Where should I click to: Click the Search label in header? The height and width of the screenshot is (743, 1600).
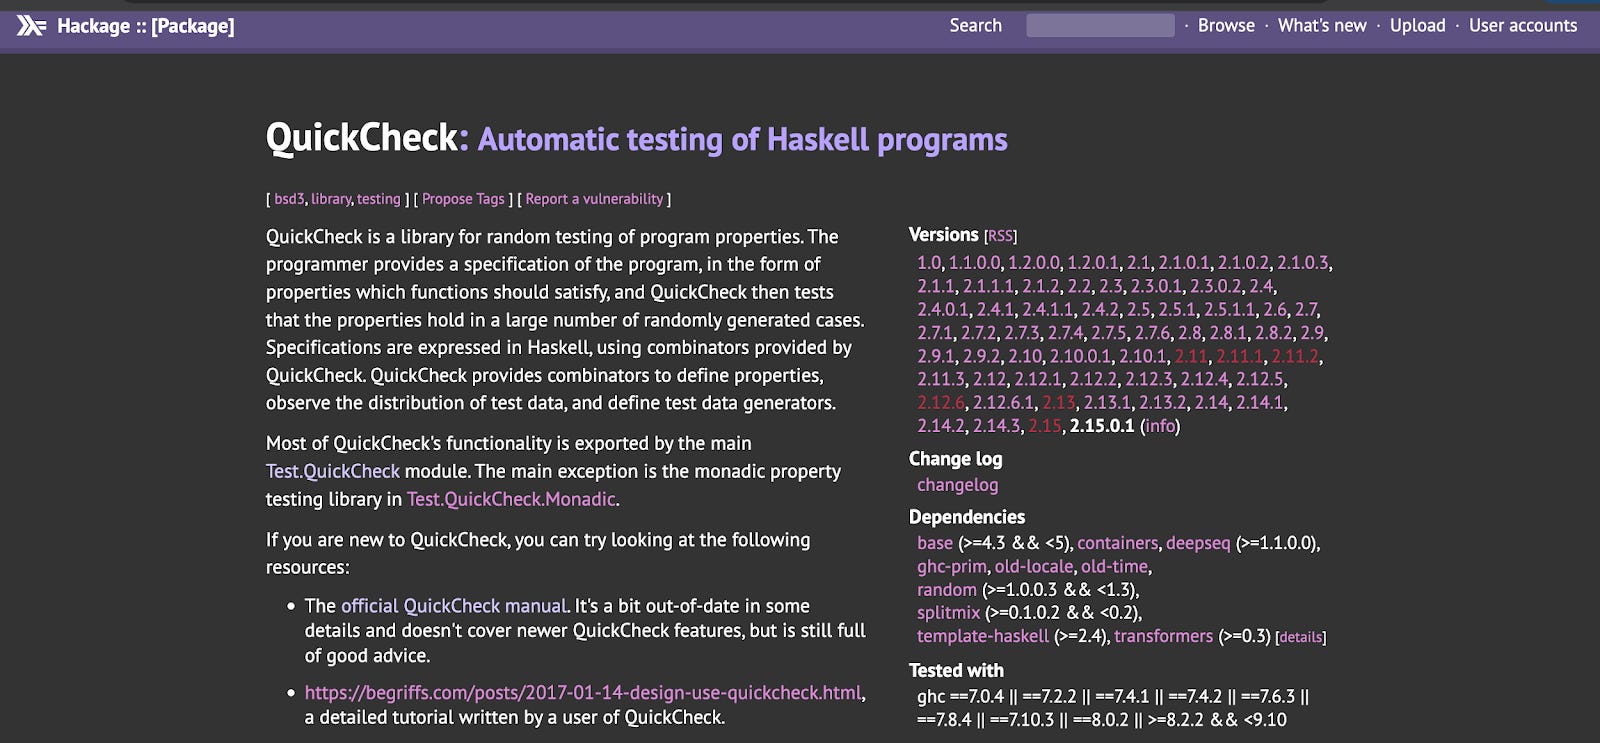coord(975,25)
